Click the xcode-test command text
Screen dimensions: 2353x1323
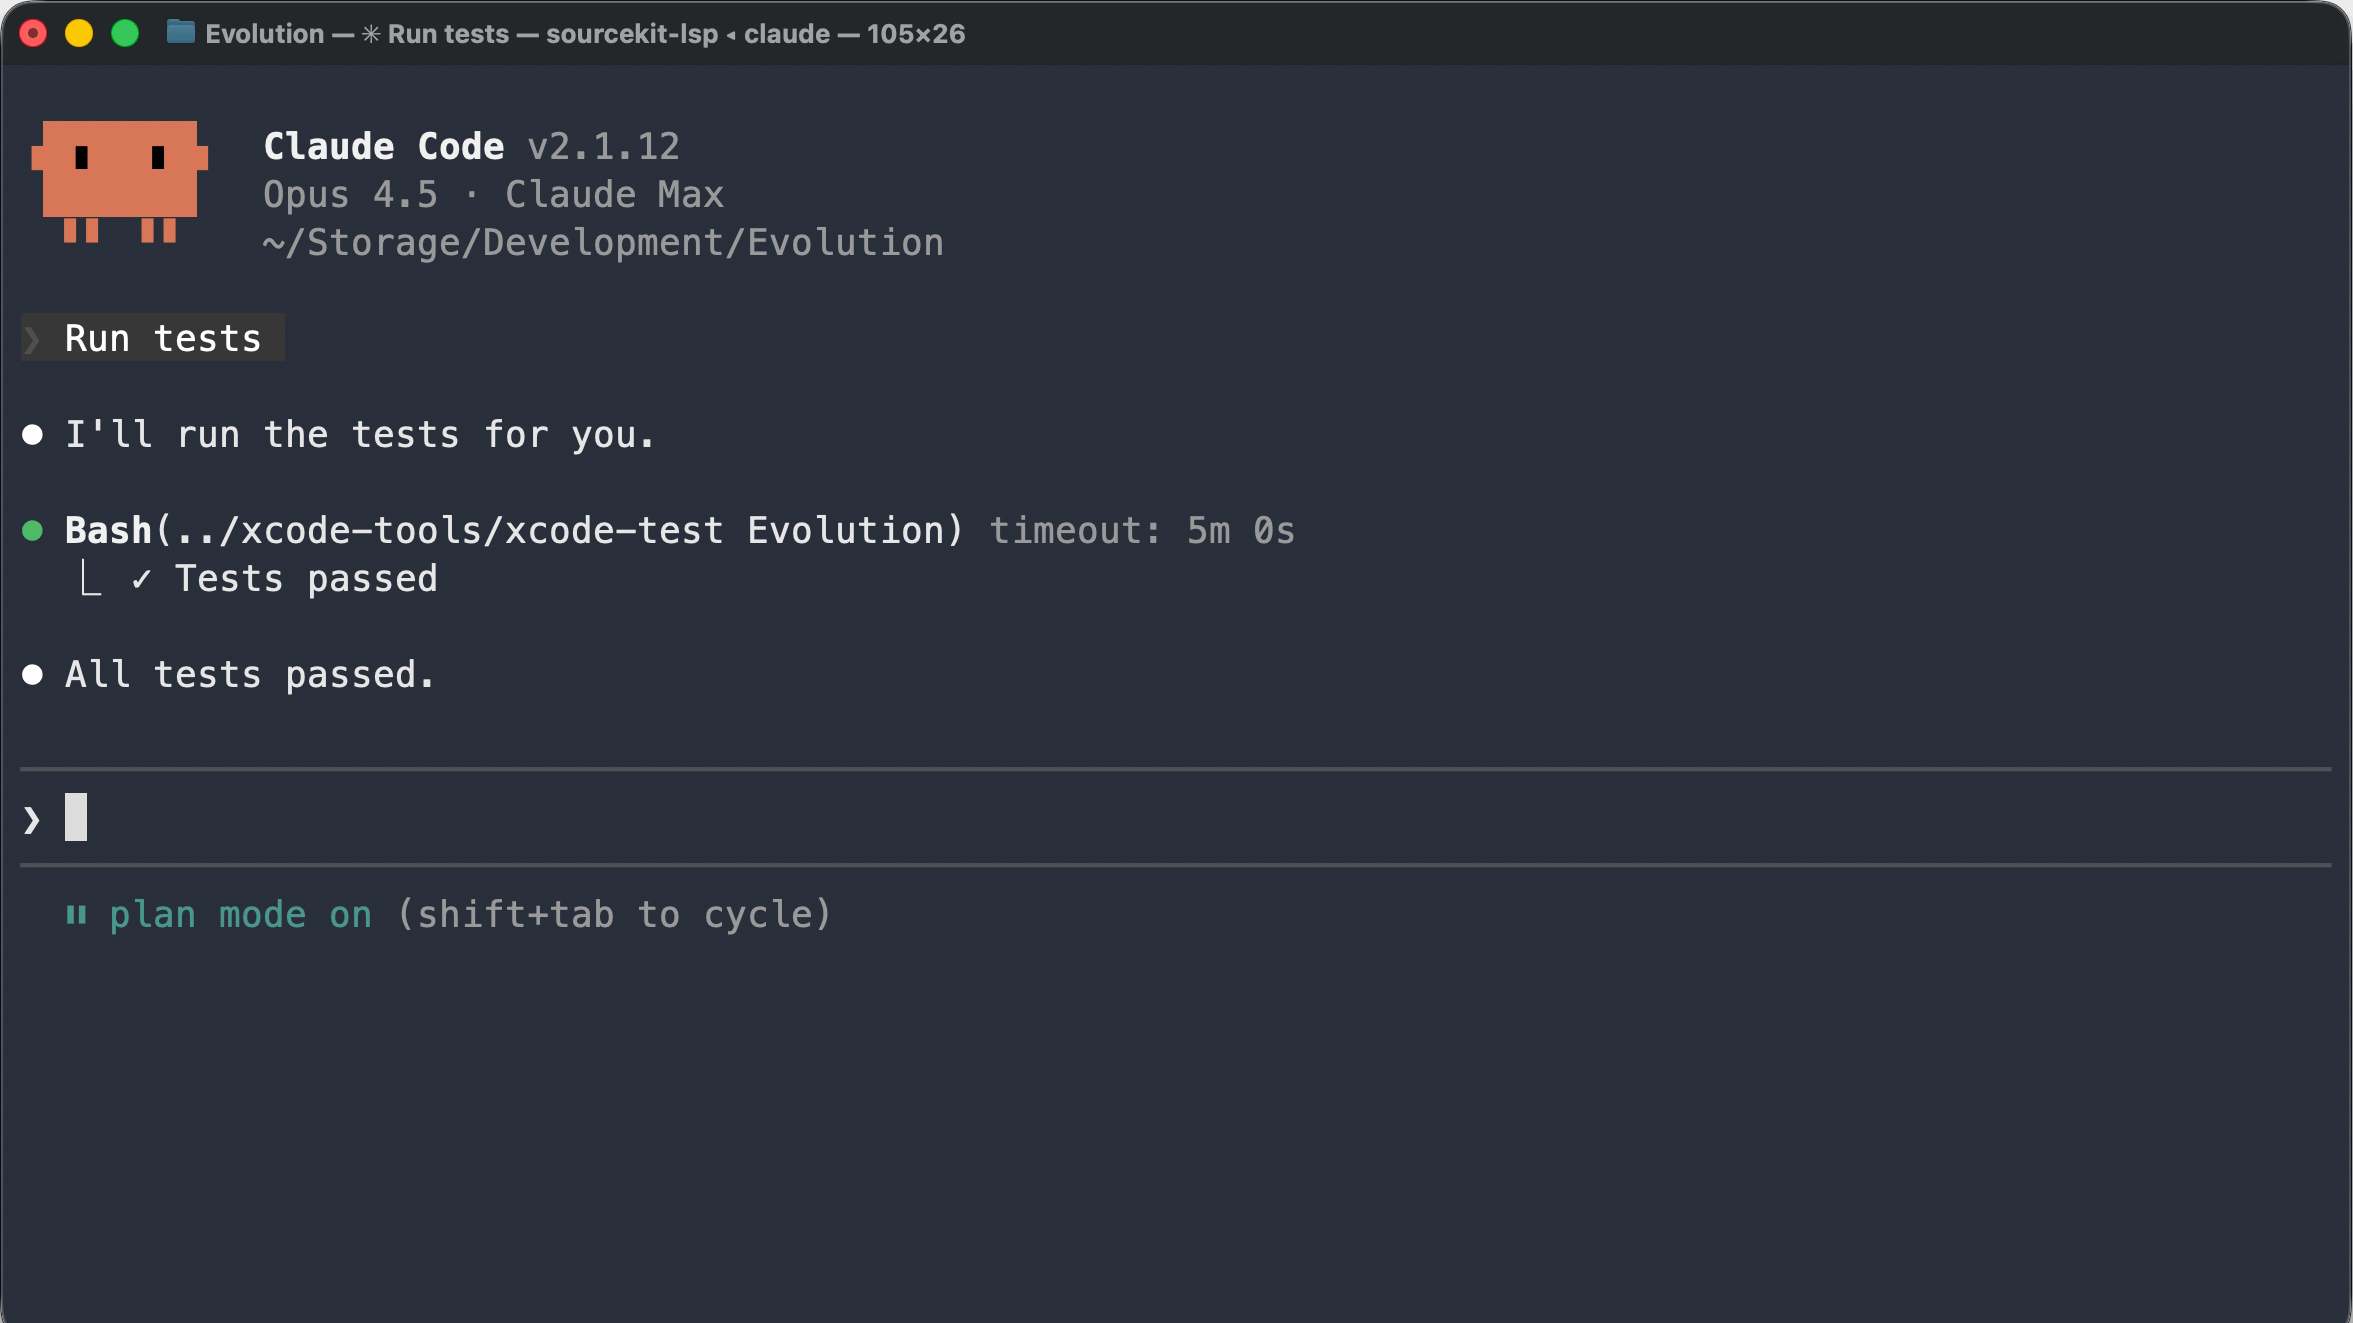pos(560,530)
